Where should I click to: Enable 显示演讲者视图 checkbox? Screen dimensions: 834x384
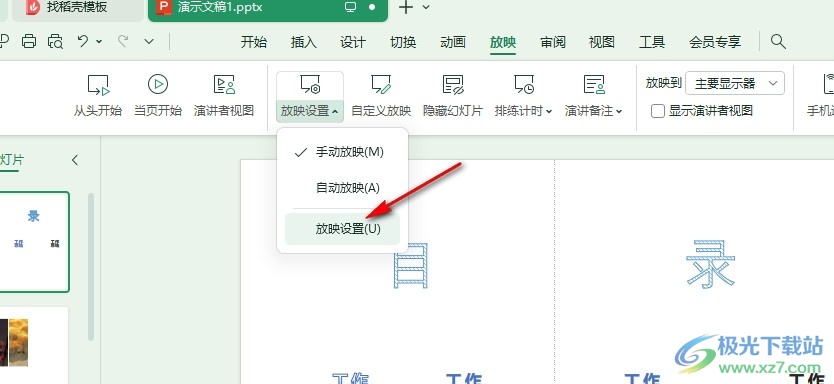coord(658,111)
